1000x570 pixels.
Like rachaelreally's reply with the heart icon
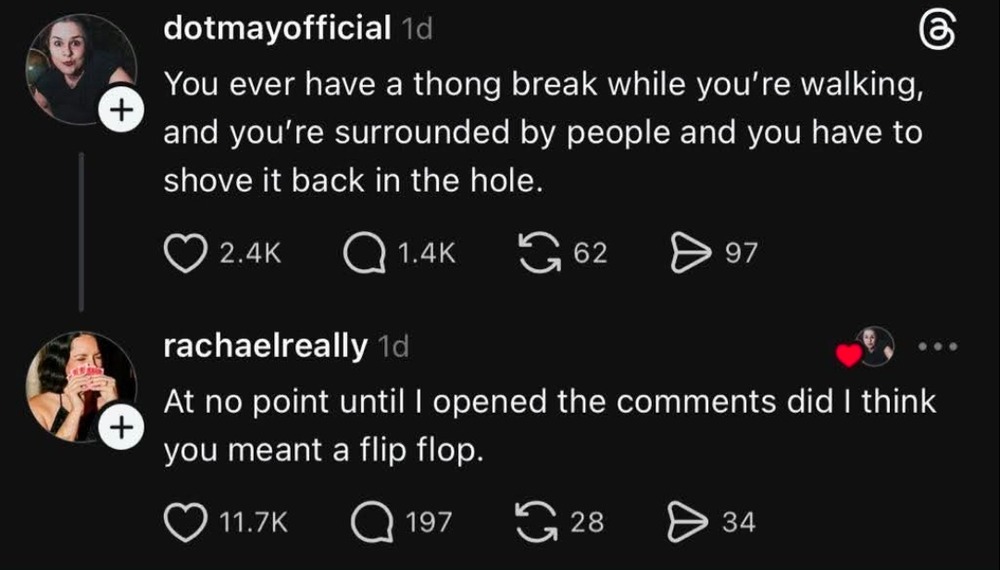coord(183,521)
